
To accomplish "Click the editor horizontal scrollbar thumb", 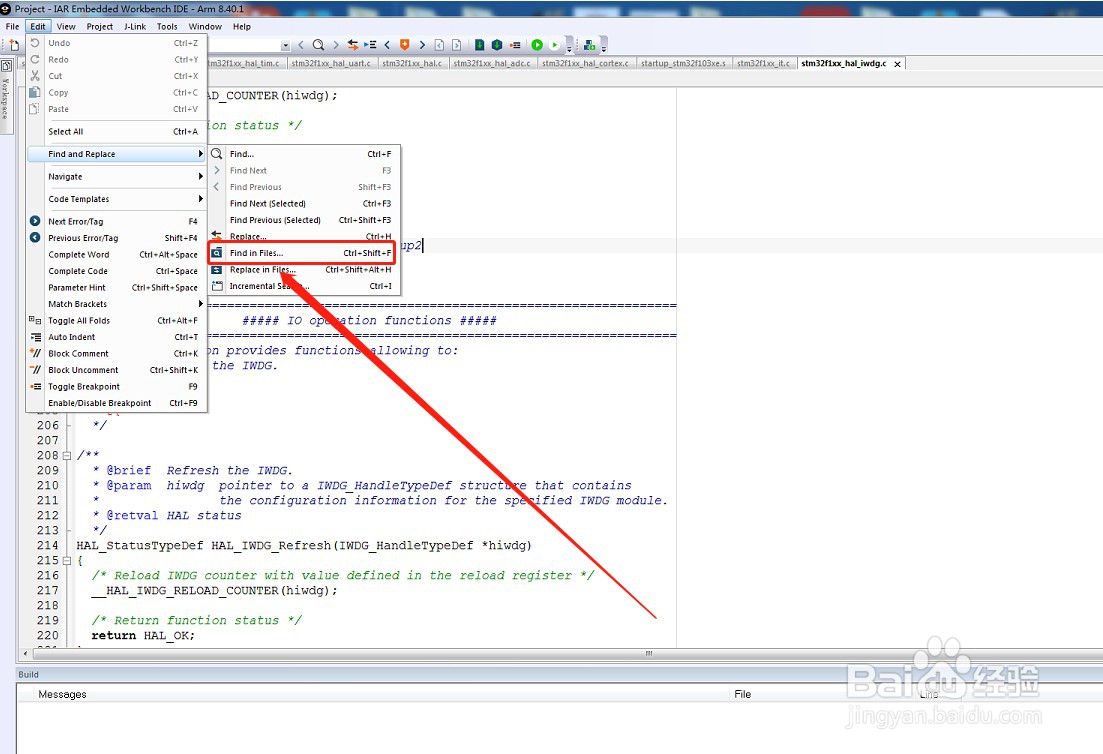I will [647, 653].
